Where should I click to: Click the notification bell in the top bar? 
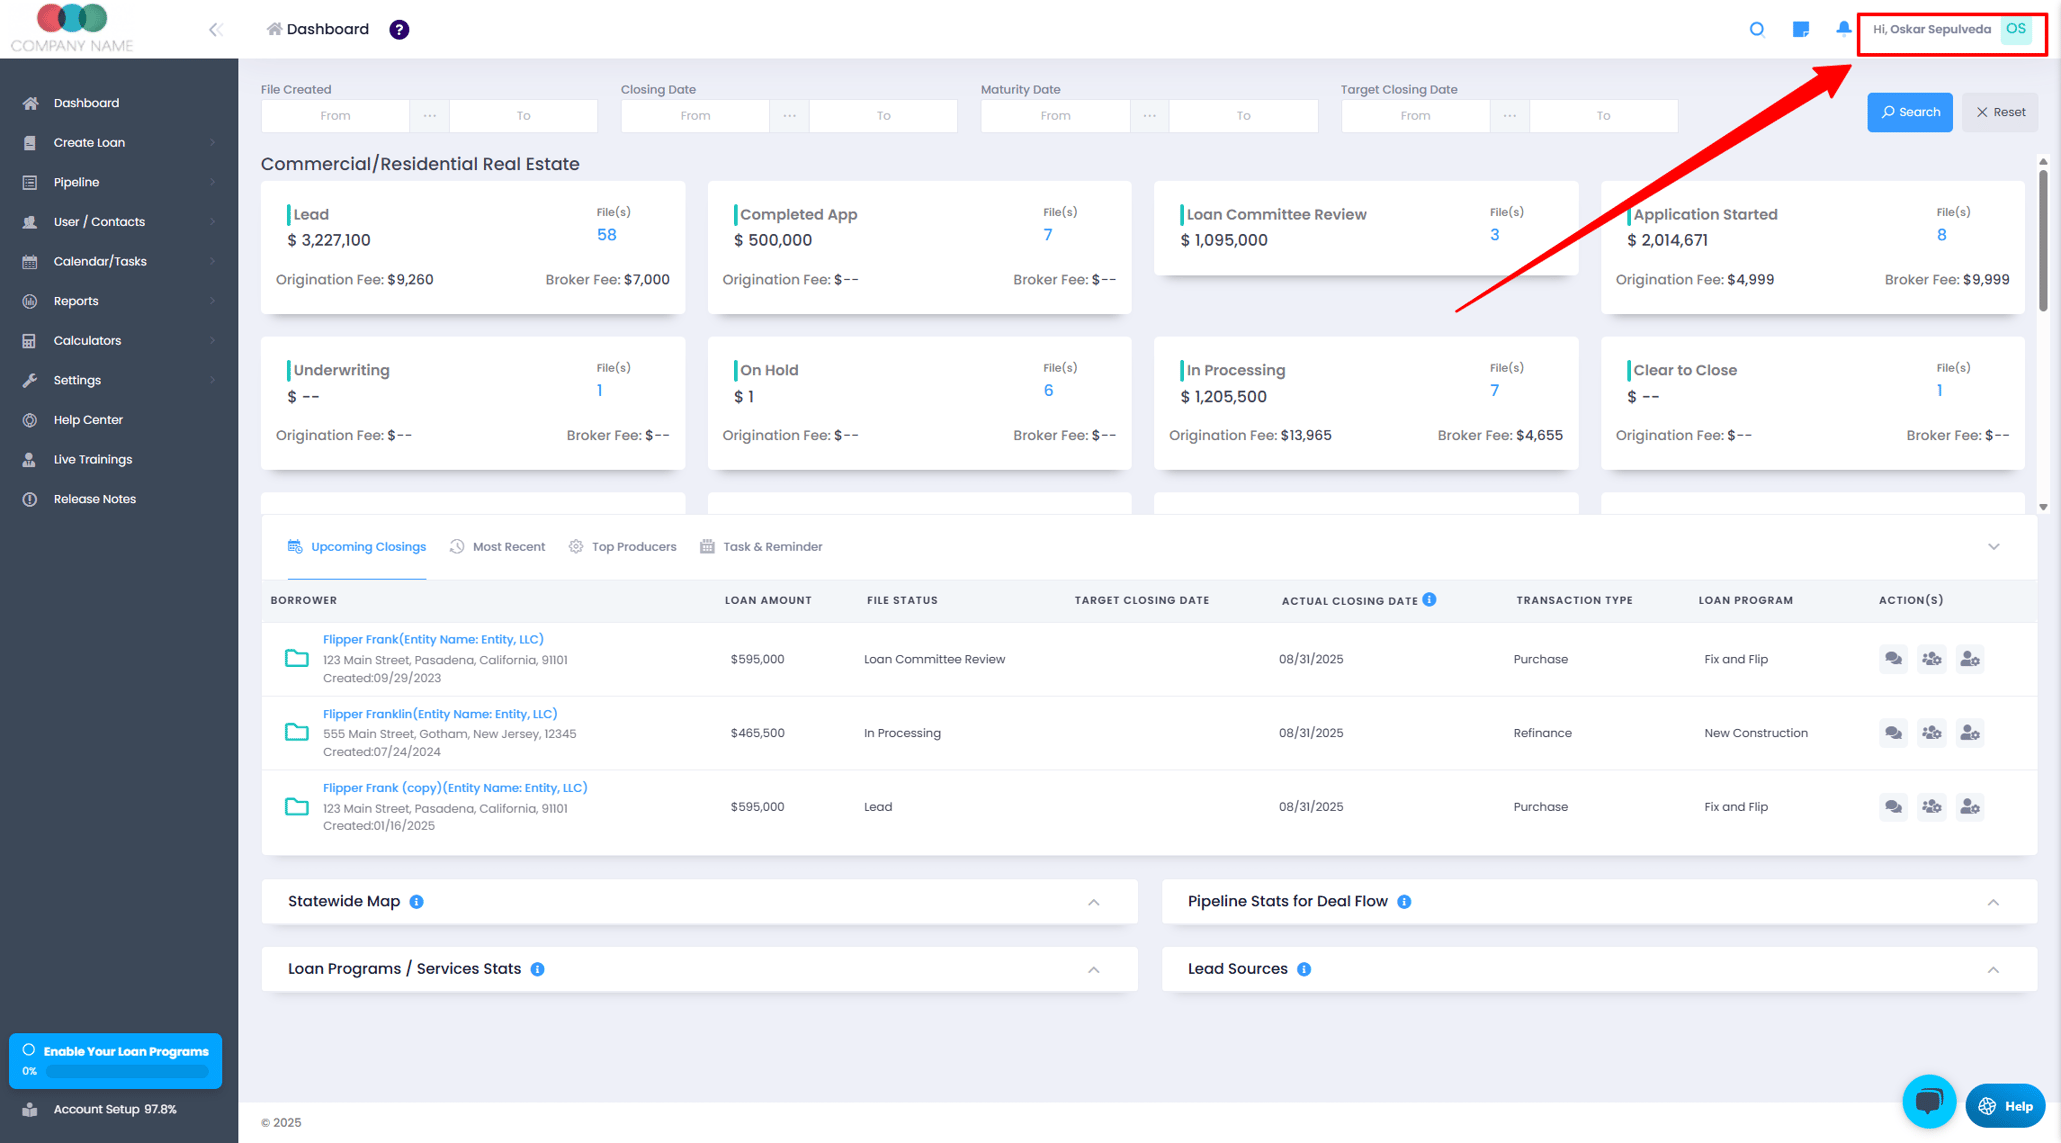[x=1843, y=28]
